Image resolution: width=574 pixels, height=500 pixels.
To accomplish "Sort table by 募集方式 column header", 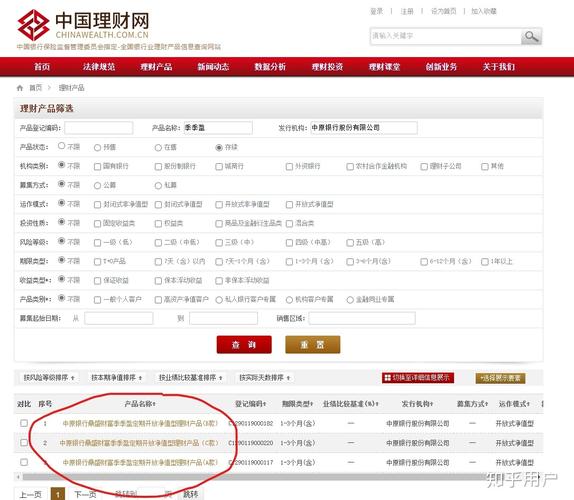I will [472, 404].
